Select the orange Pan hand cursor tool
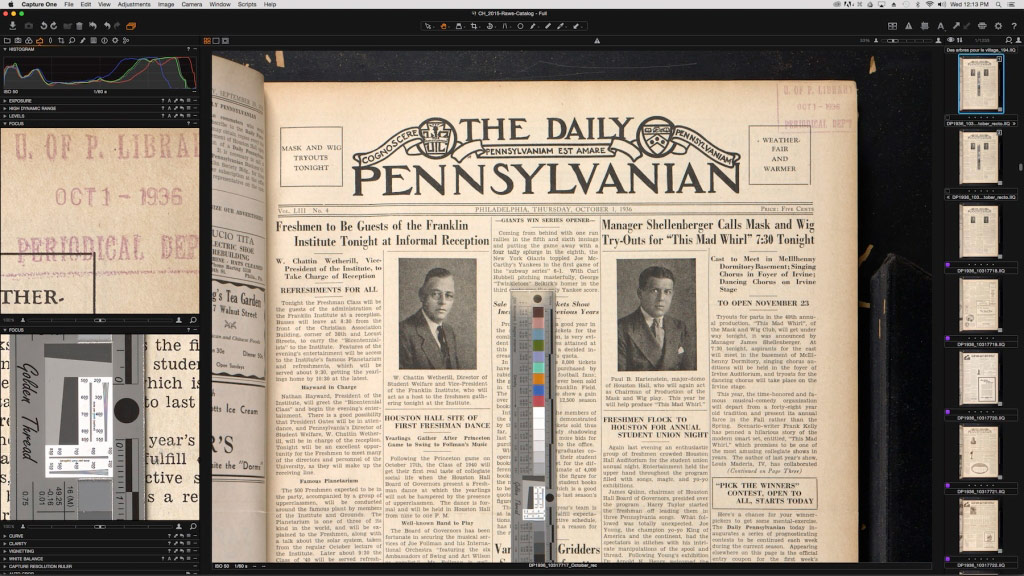This screenshot has height=576, width=1024. [x=443, y=26]
